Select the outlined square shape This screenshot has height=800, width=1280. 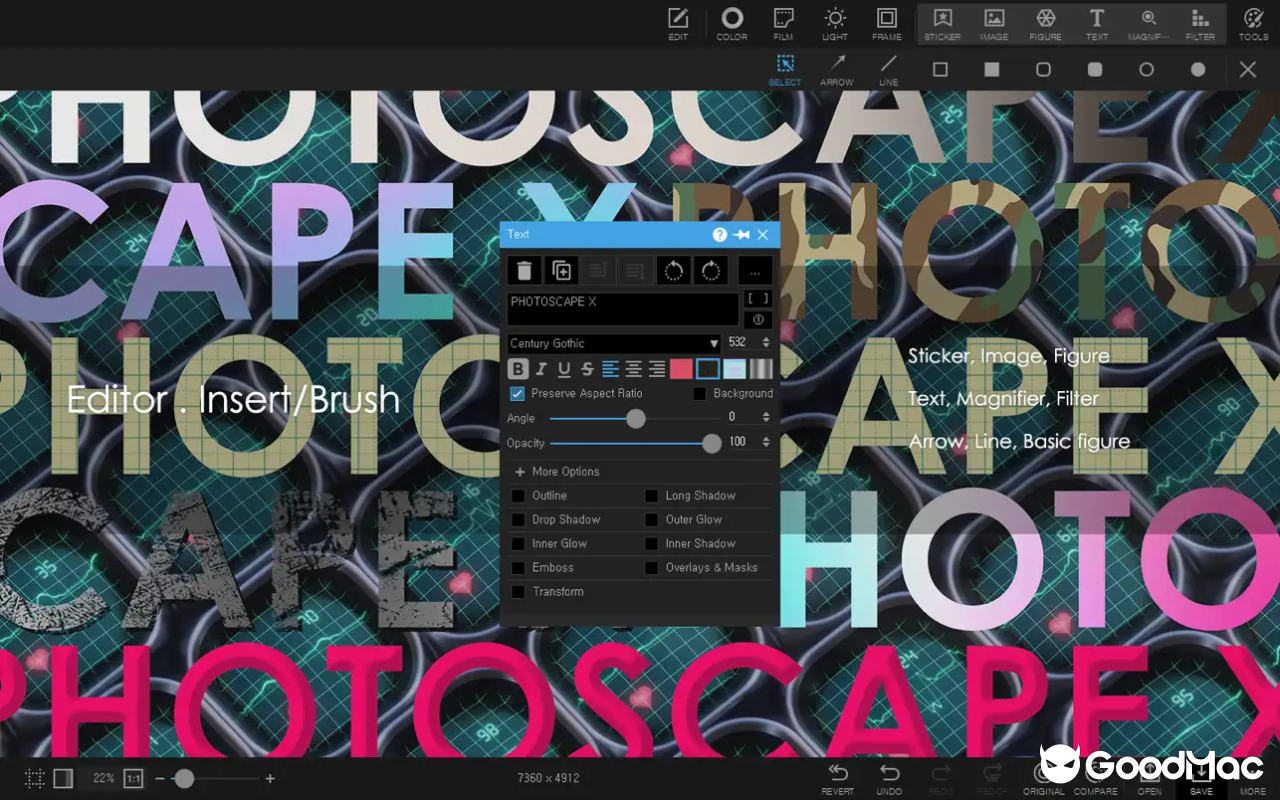pos(940,69)
